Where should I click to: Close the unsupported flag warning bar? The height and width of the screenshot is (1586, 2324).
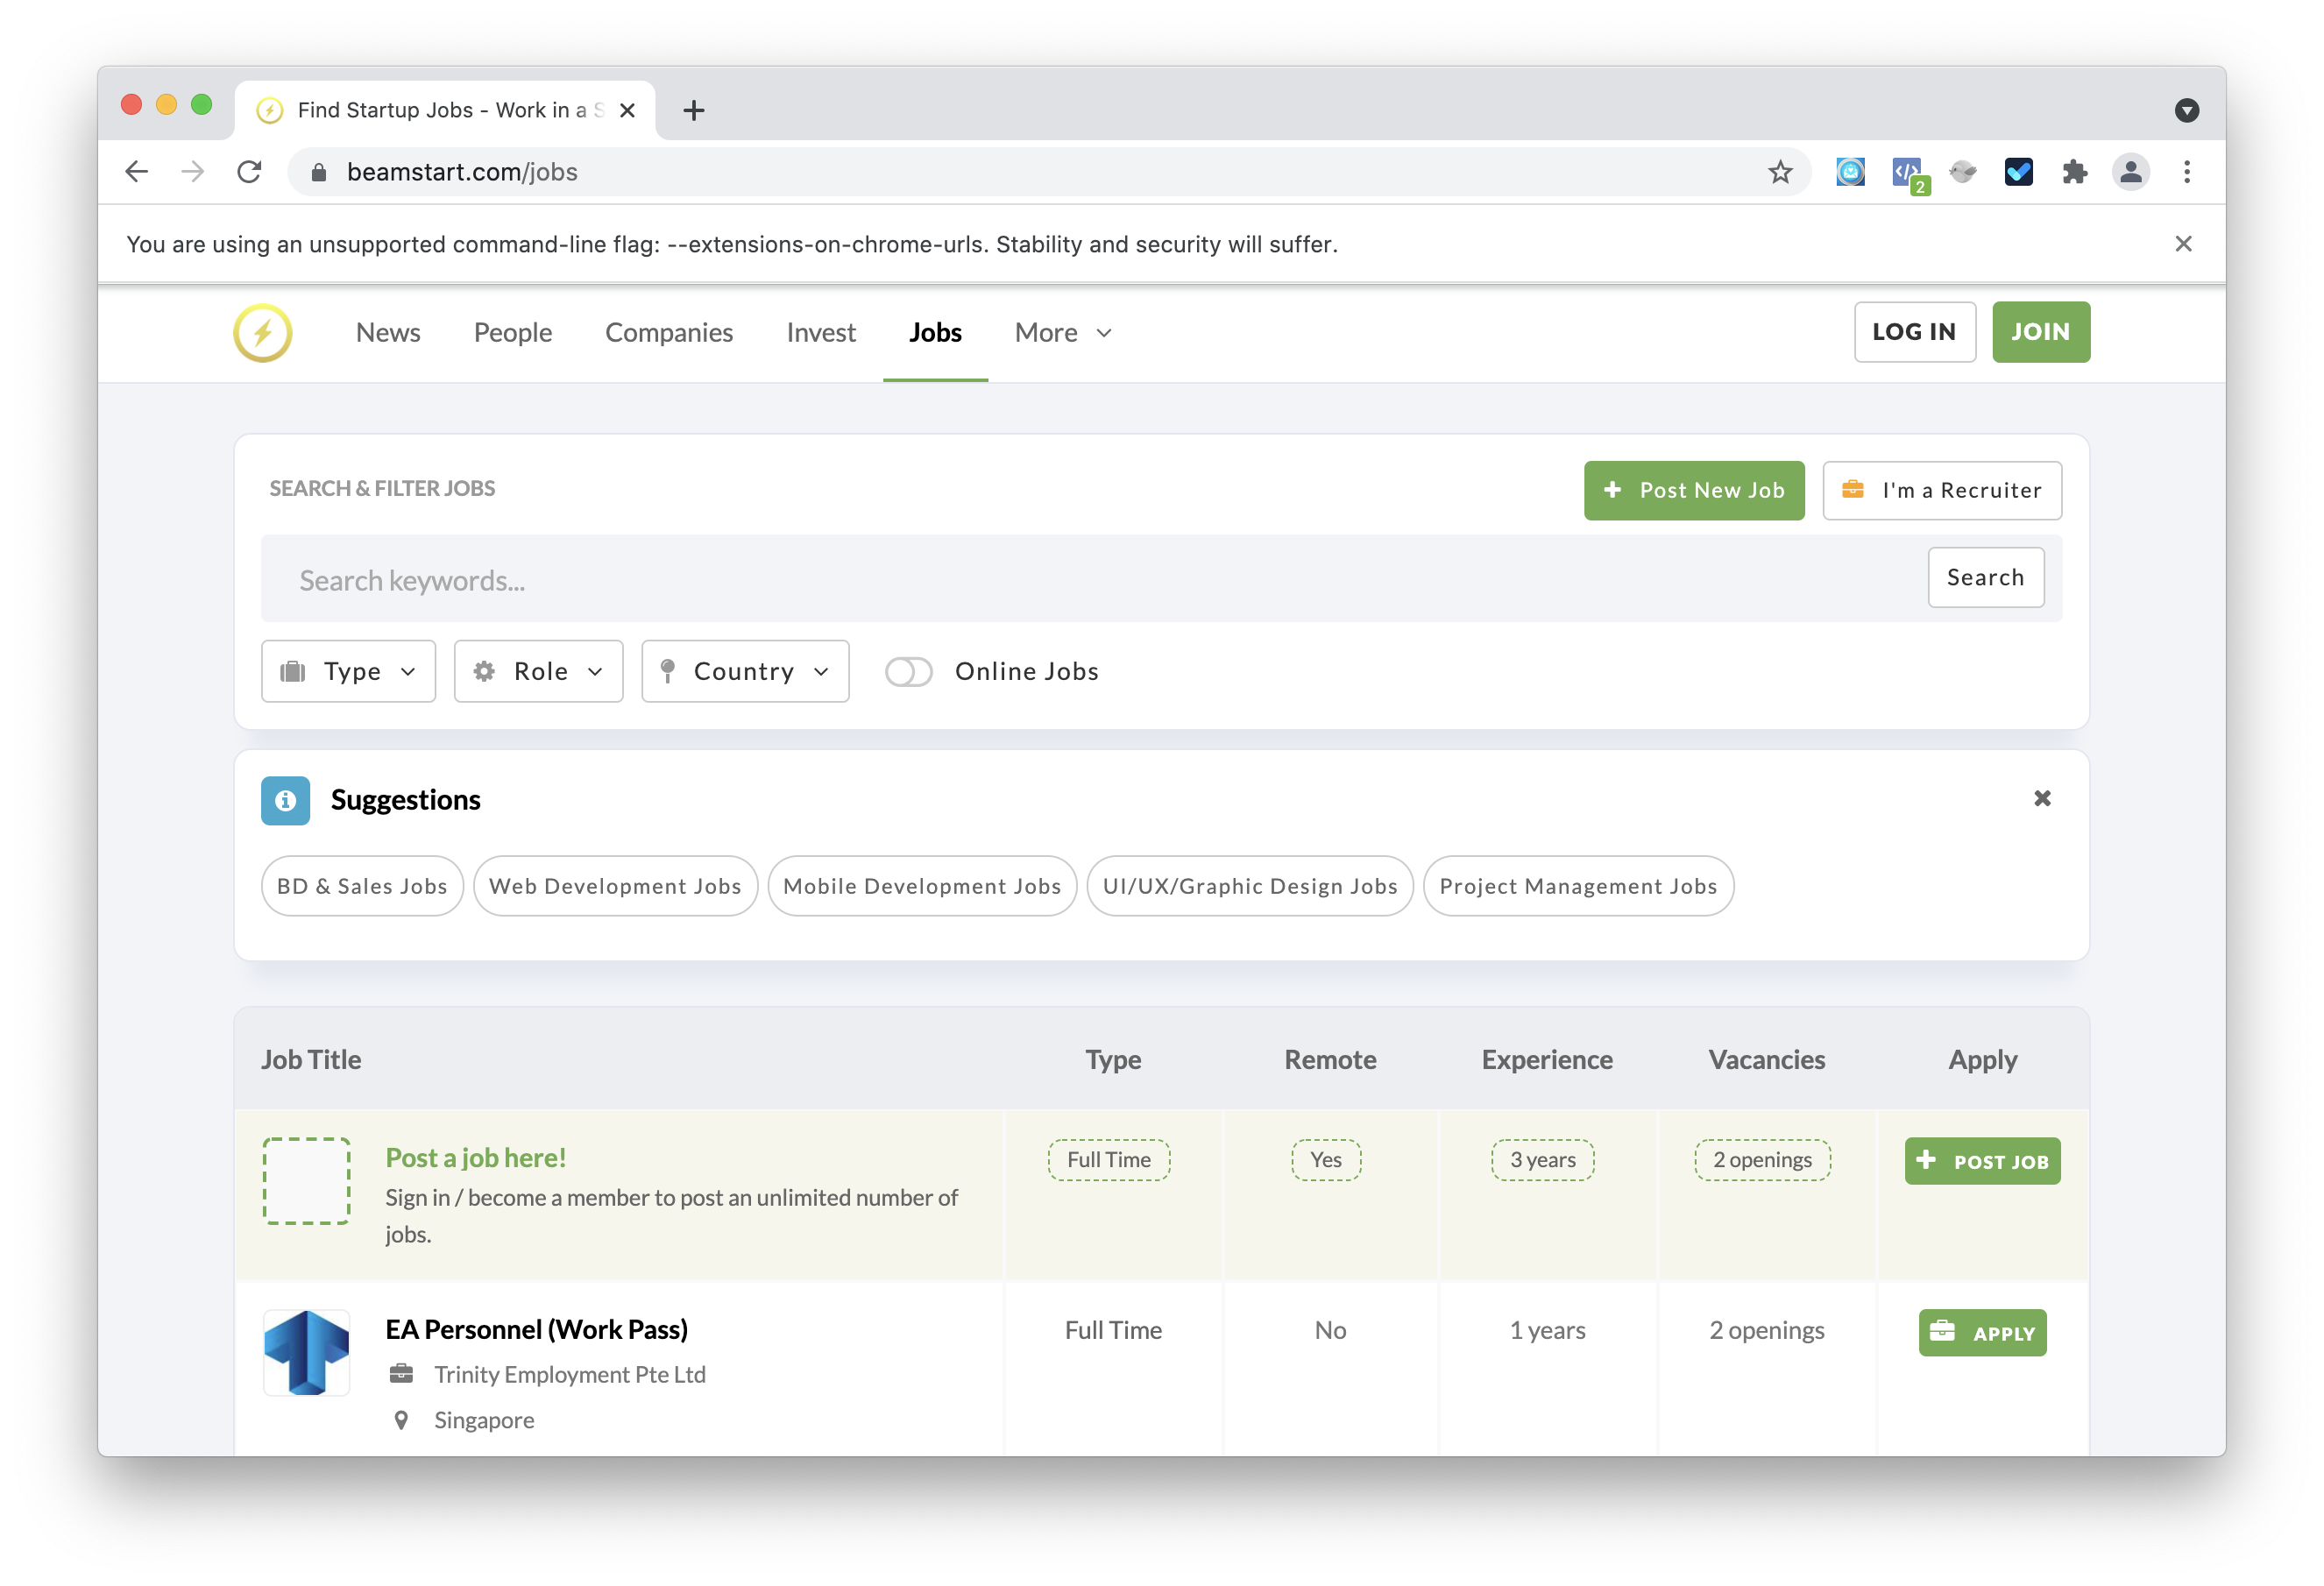tap(2183, 244)
